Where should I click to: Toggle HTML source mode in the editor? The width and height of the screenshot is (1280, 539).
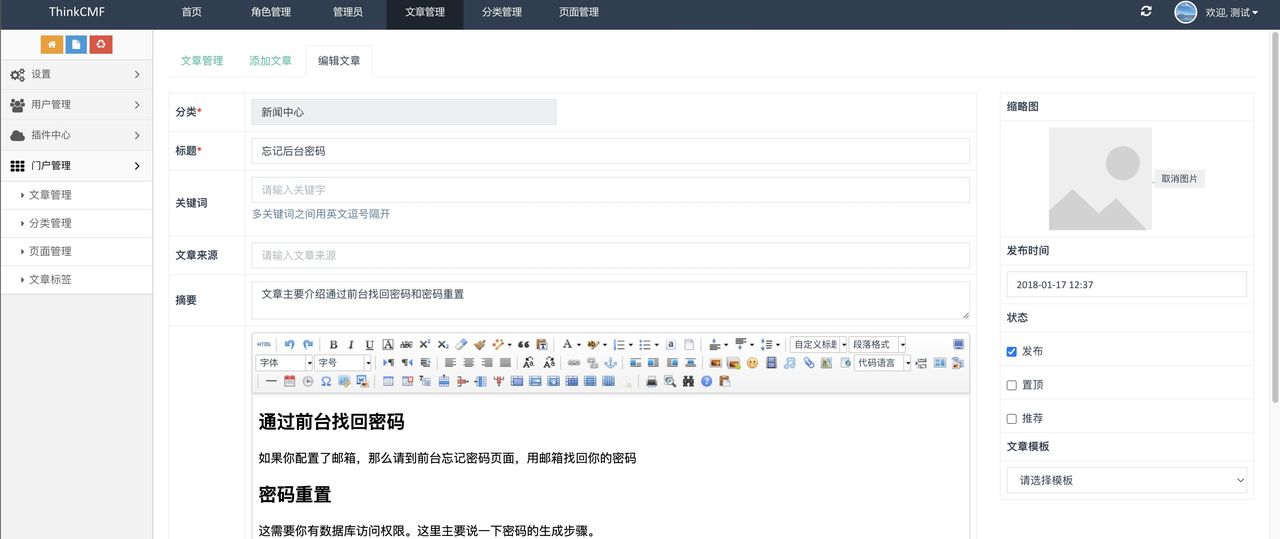coord(264,344)
